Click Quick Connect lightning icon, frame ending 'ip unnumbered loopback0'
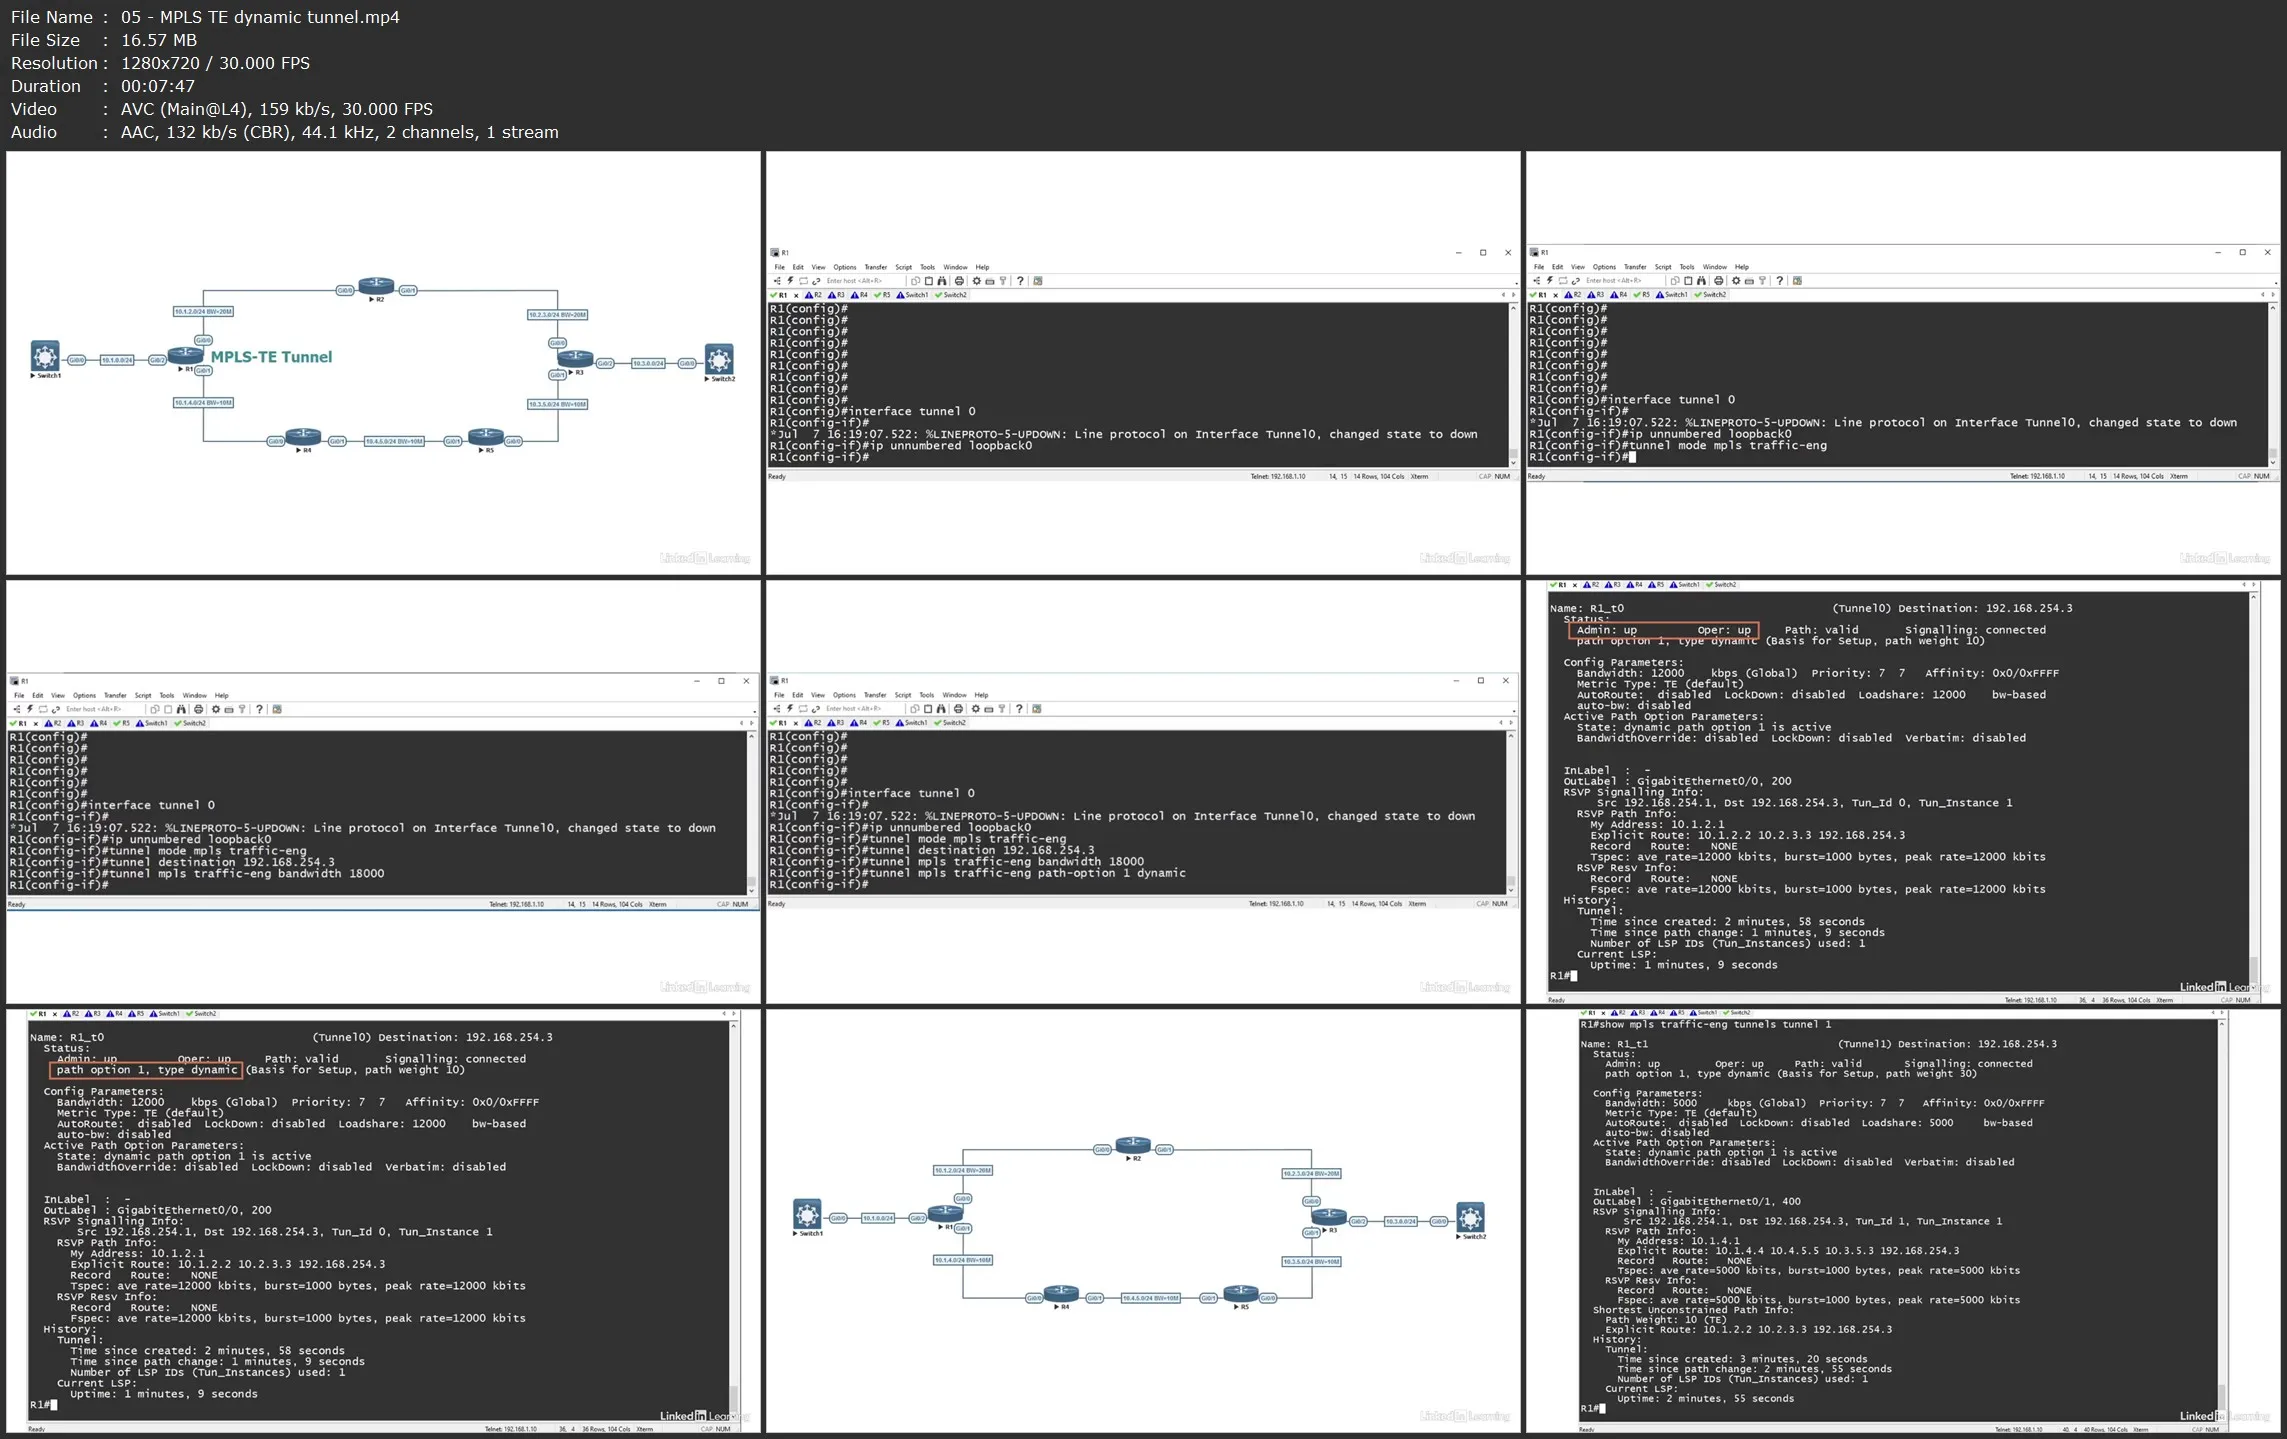The height and width of the screenshot is (1439, 2287). pos(790,281)
